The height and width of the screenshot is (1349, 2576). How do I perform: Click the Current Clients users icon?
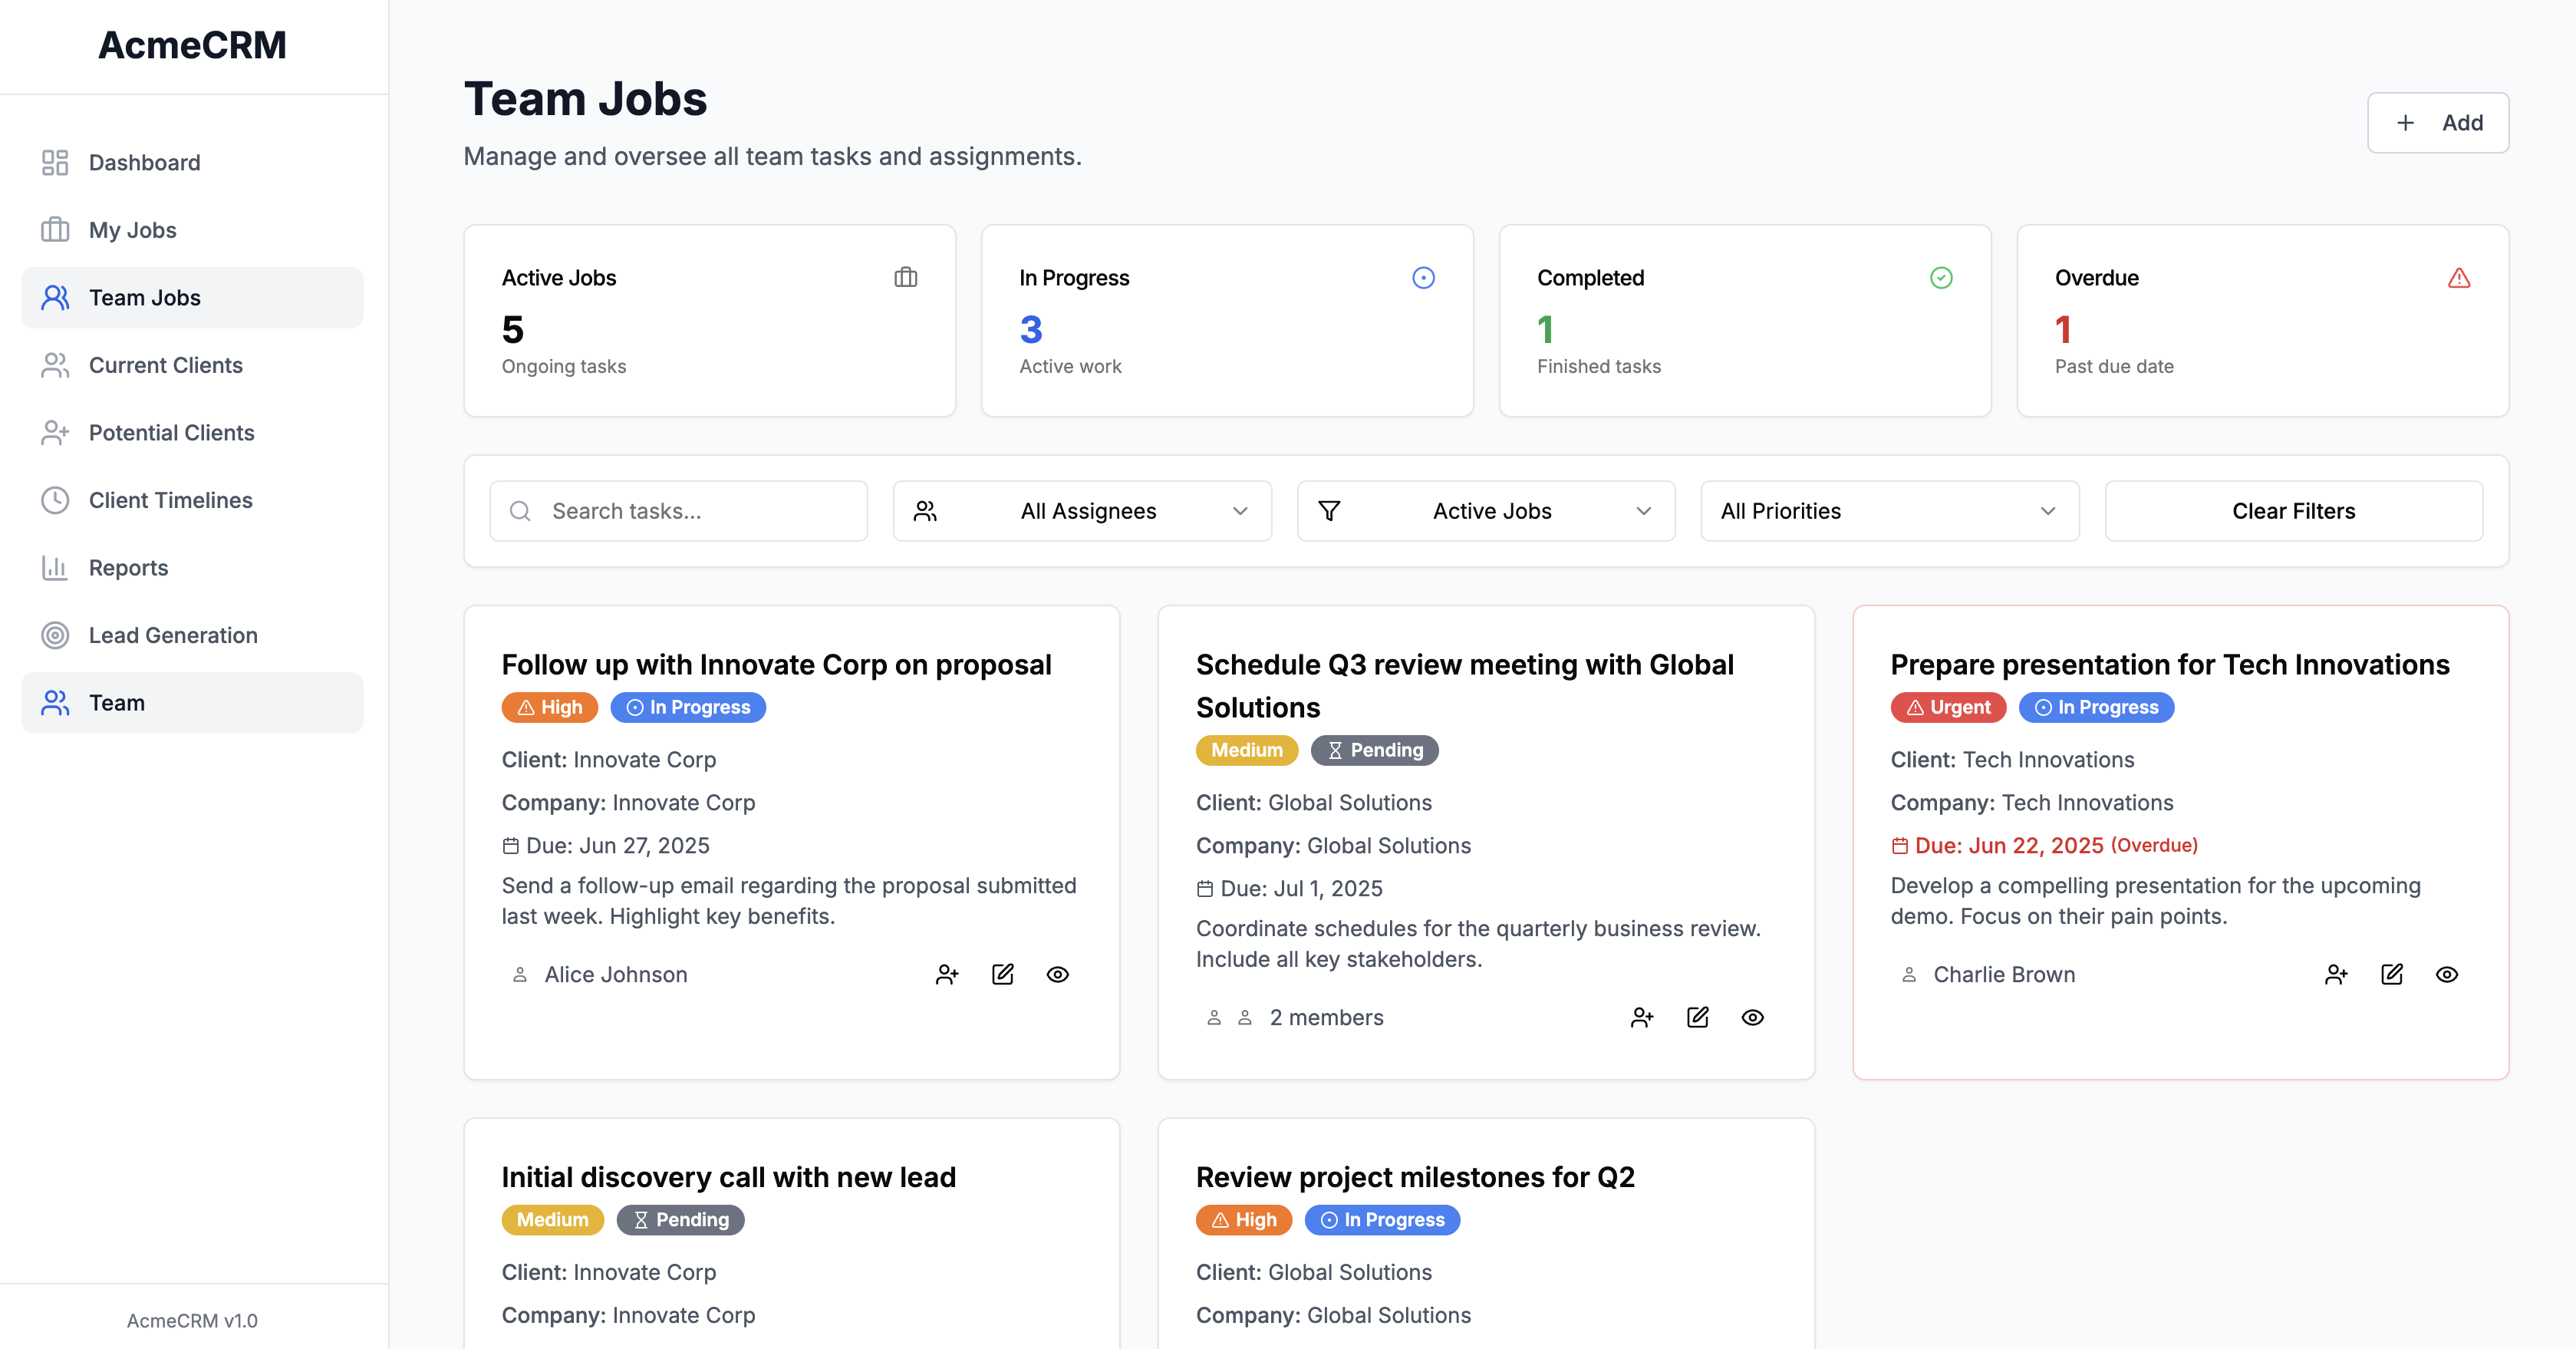(55, 365)
